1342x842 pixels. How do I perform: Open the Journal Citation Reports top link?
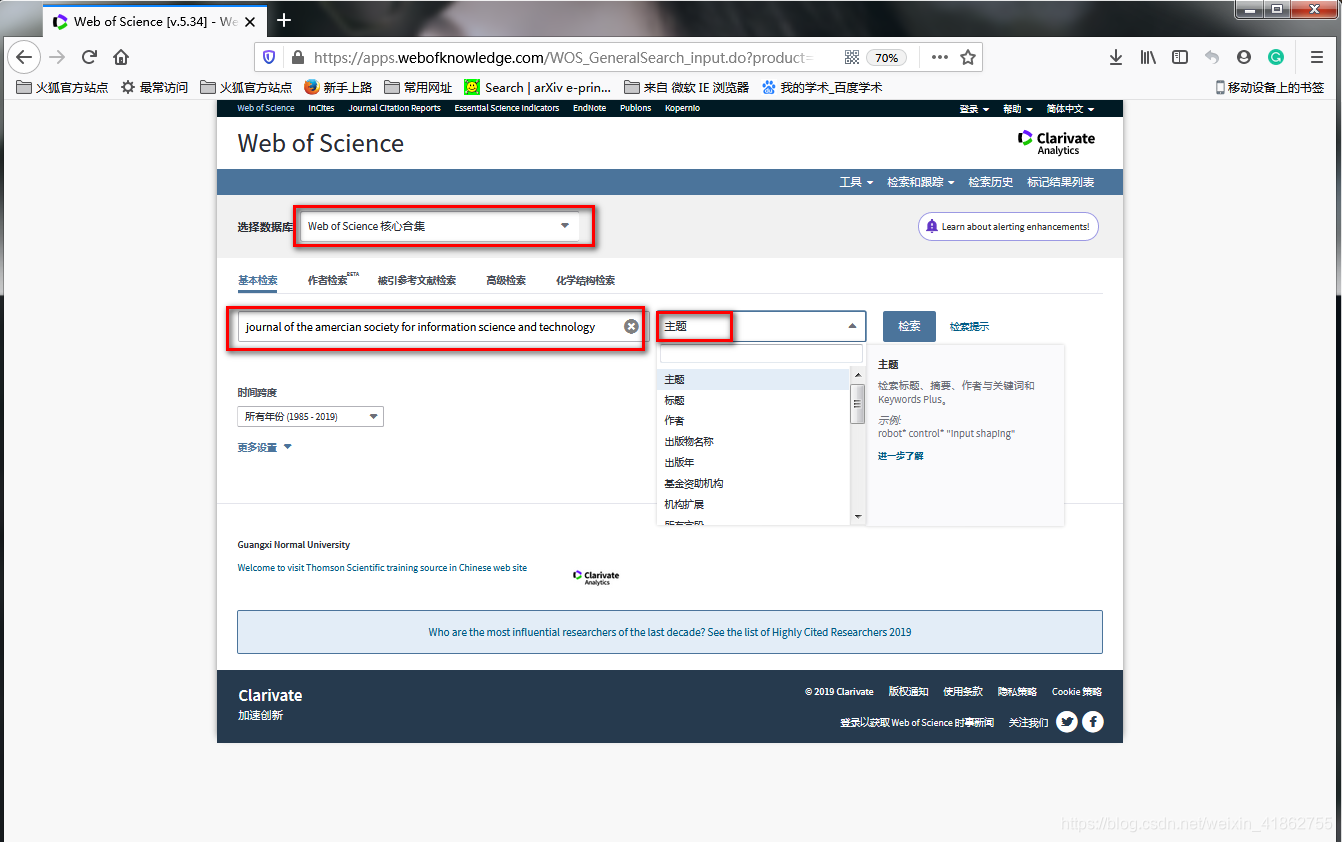[394, 108]
